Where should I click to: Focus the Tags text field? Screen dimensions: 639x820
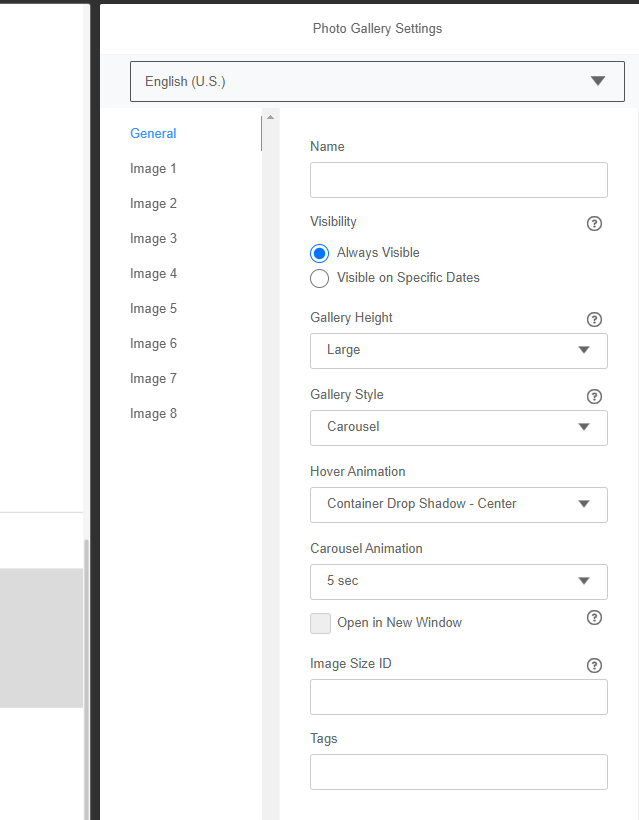(x=458, y=772)
